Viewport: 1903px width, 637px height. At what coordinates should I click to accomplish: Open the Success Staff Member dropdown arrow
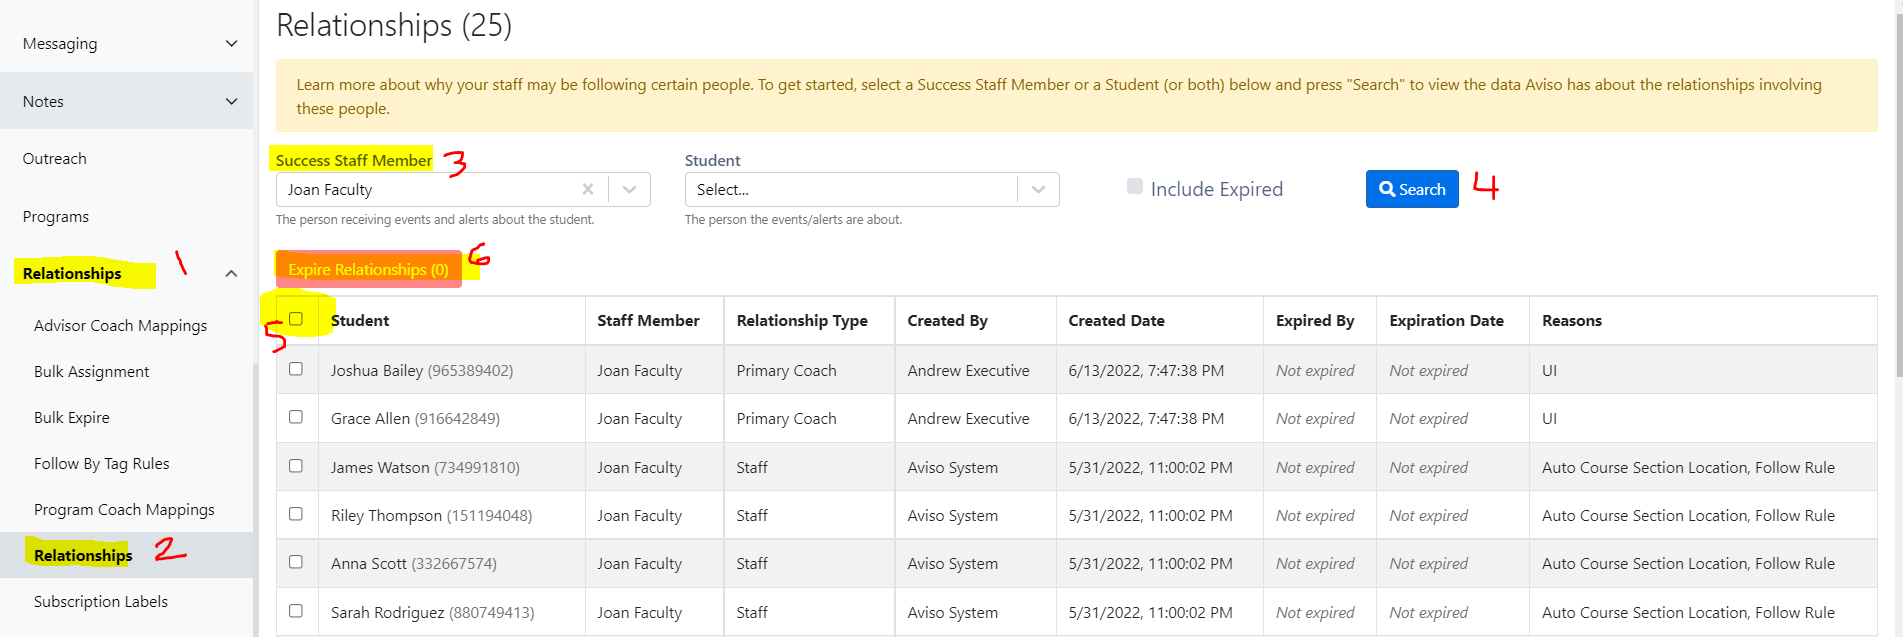click(x=630, y=189)
